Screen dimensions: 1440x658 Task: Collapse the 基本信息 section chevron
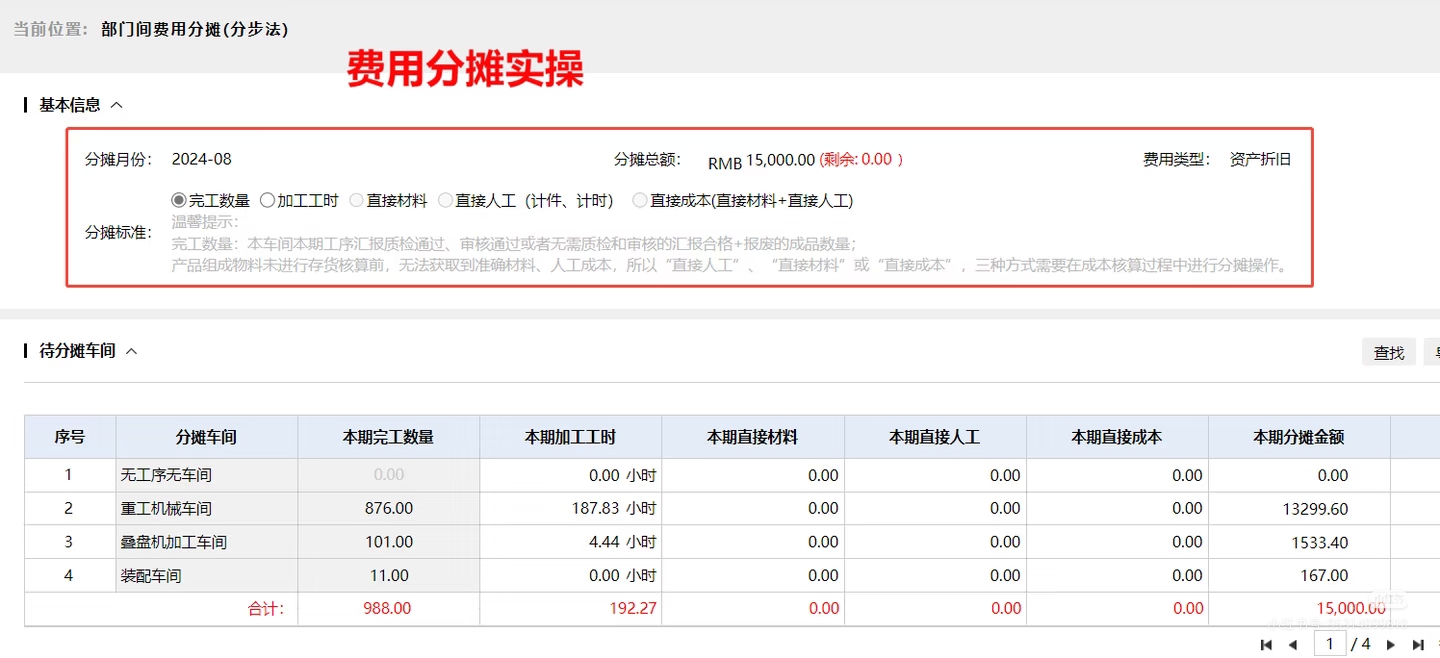(x=116, y=105)
